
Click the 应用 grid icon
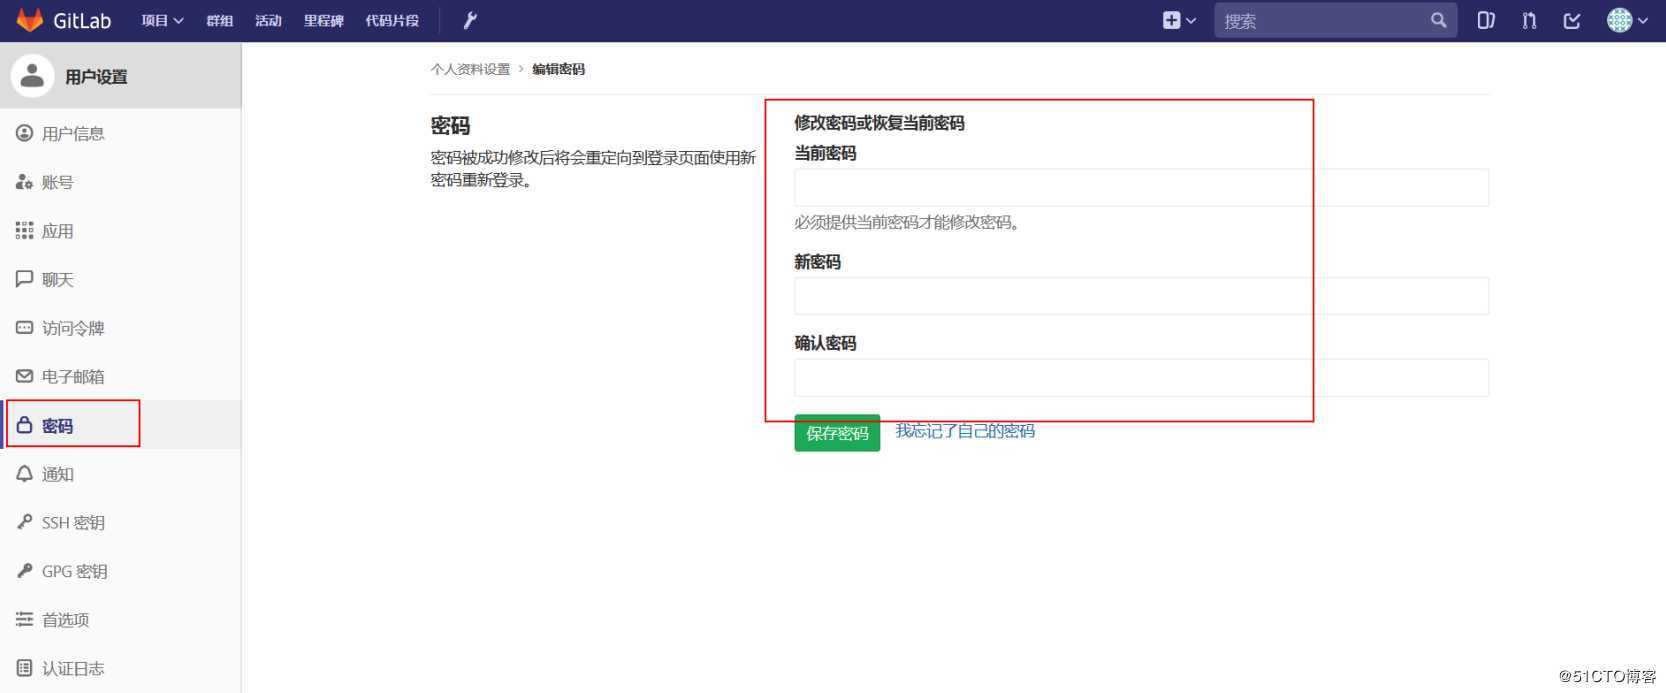pos(24,231)
